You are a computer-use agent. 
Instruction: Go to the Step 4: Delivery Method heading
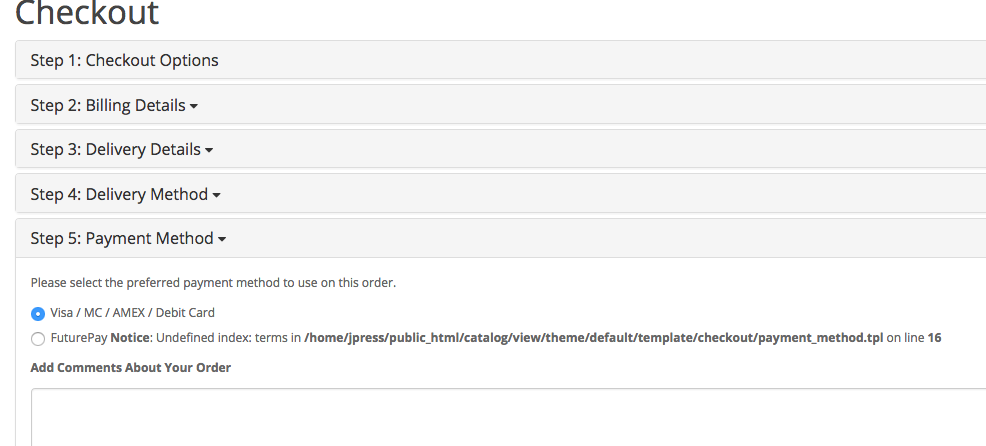[119, 194]
